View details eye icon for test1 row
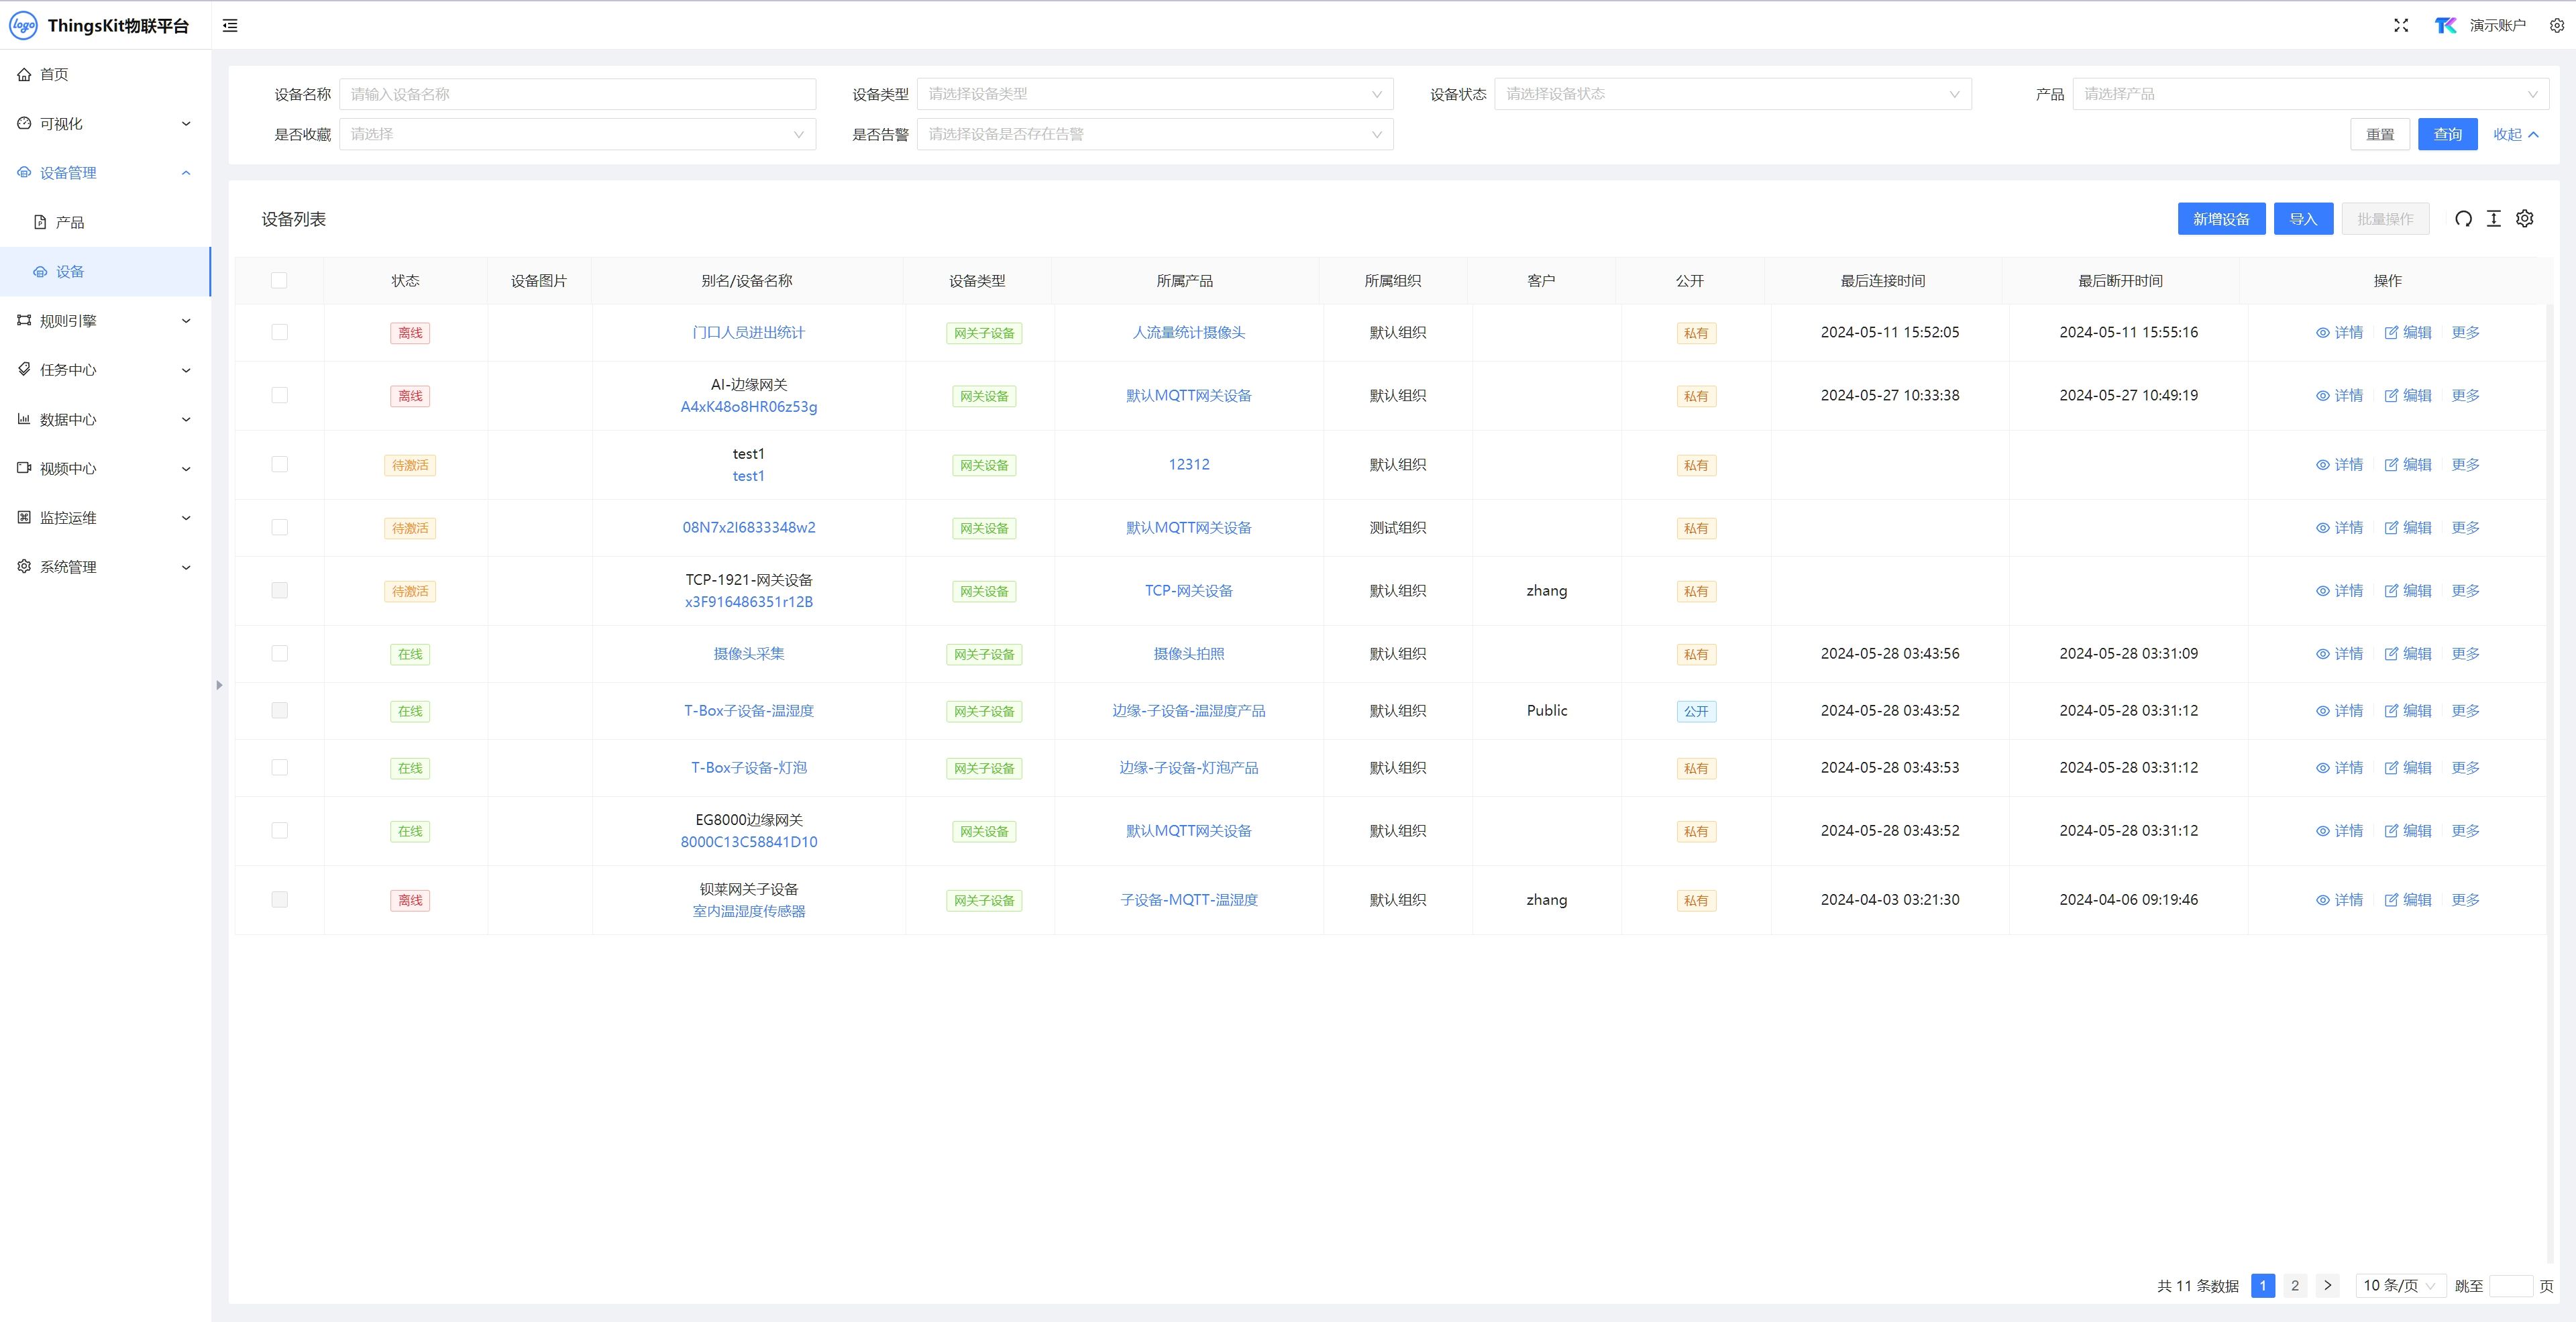The image size is (2576, 1322). 2322,465
